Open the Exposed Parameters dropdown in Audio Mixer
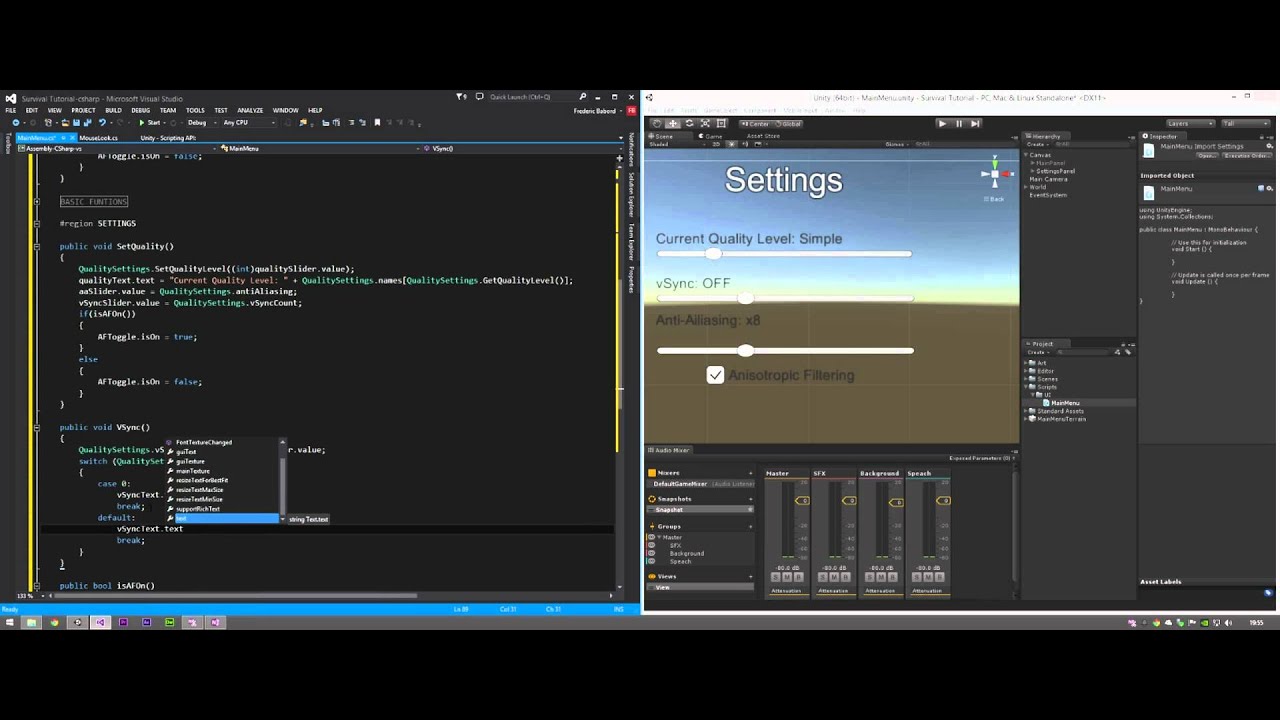The image size is (1280, 720). click(981, 458)
